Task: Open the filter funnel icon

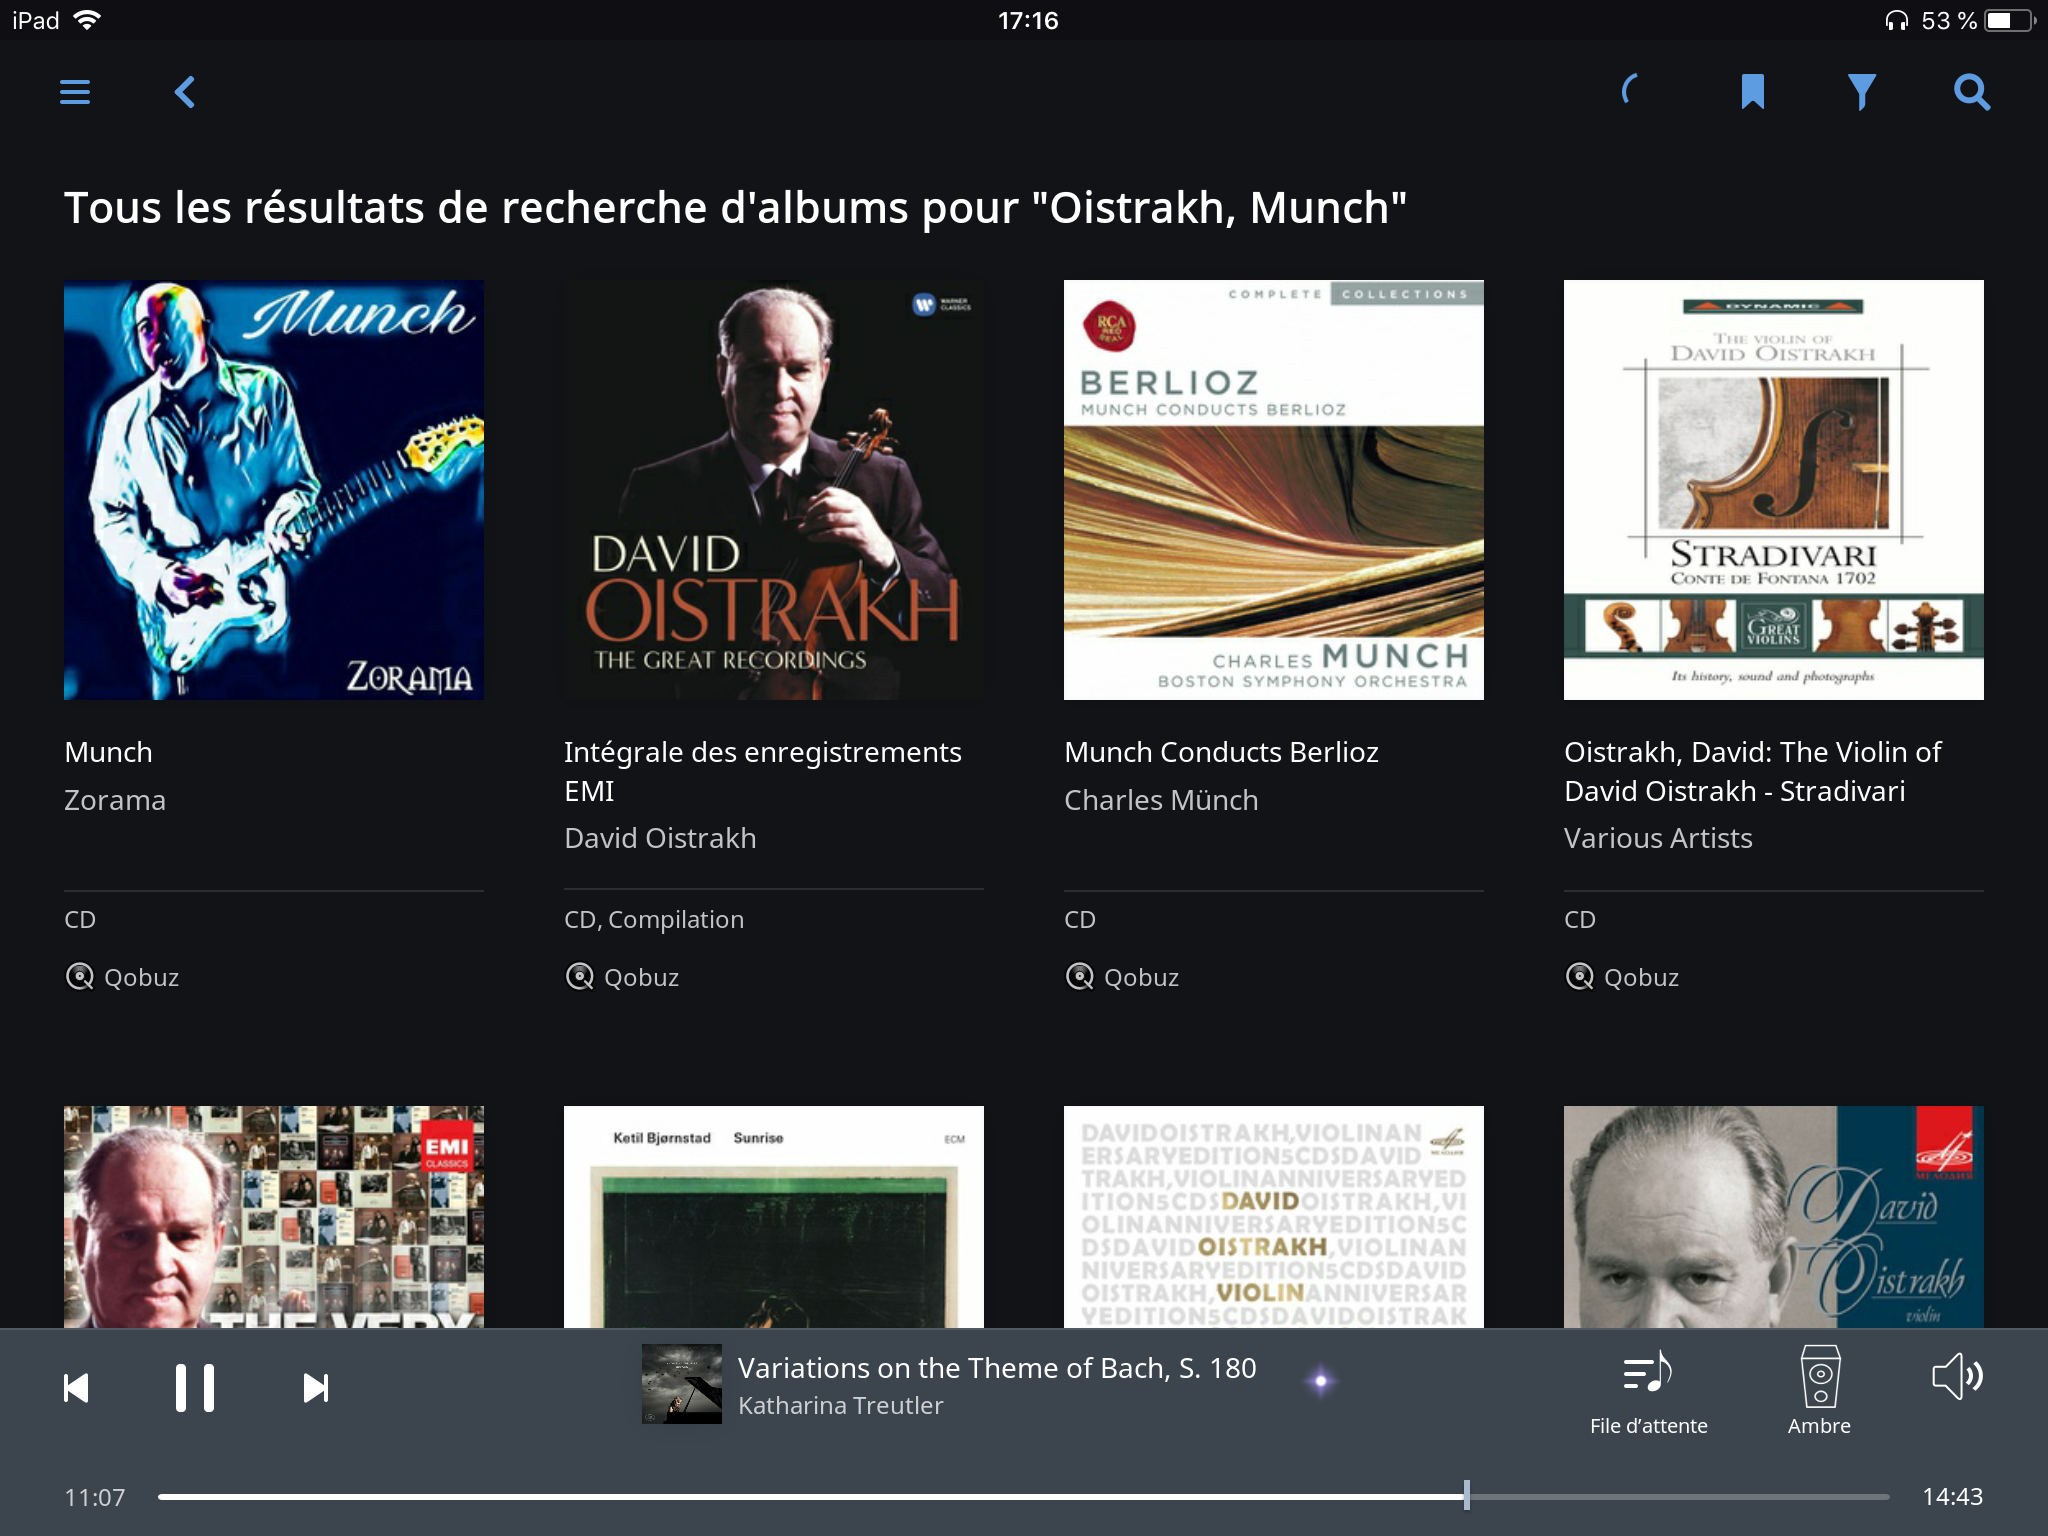Action: (1861, 92)
